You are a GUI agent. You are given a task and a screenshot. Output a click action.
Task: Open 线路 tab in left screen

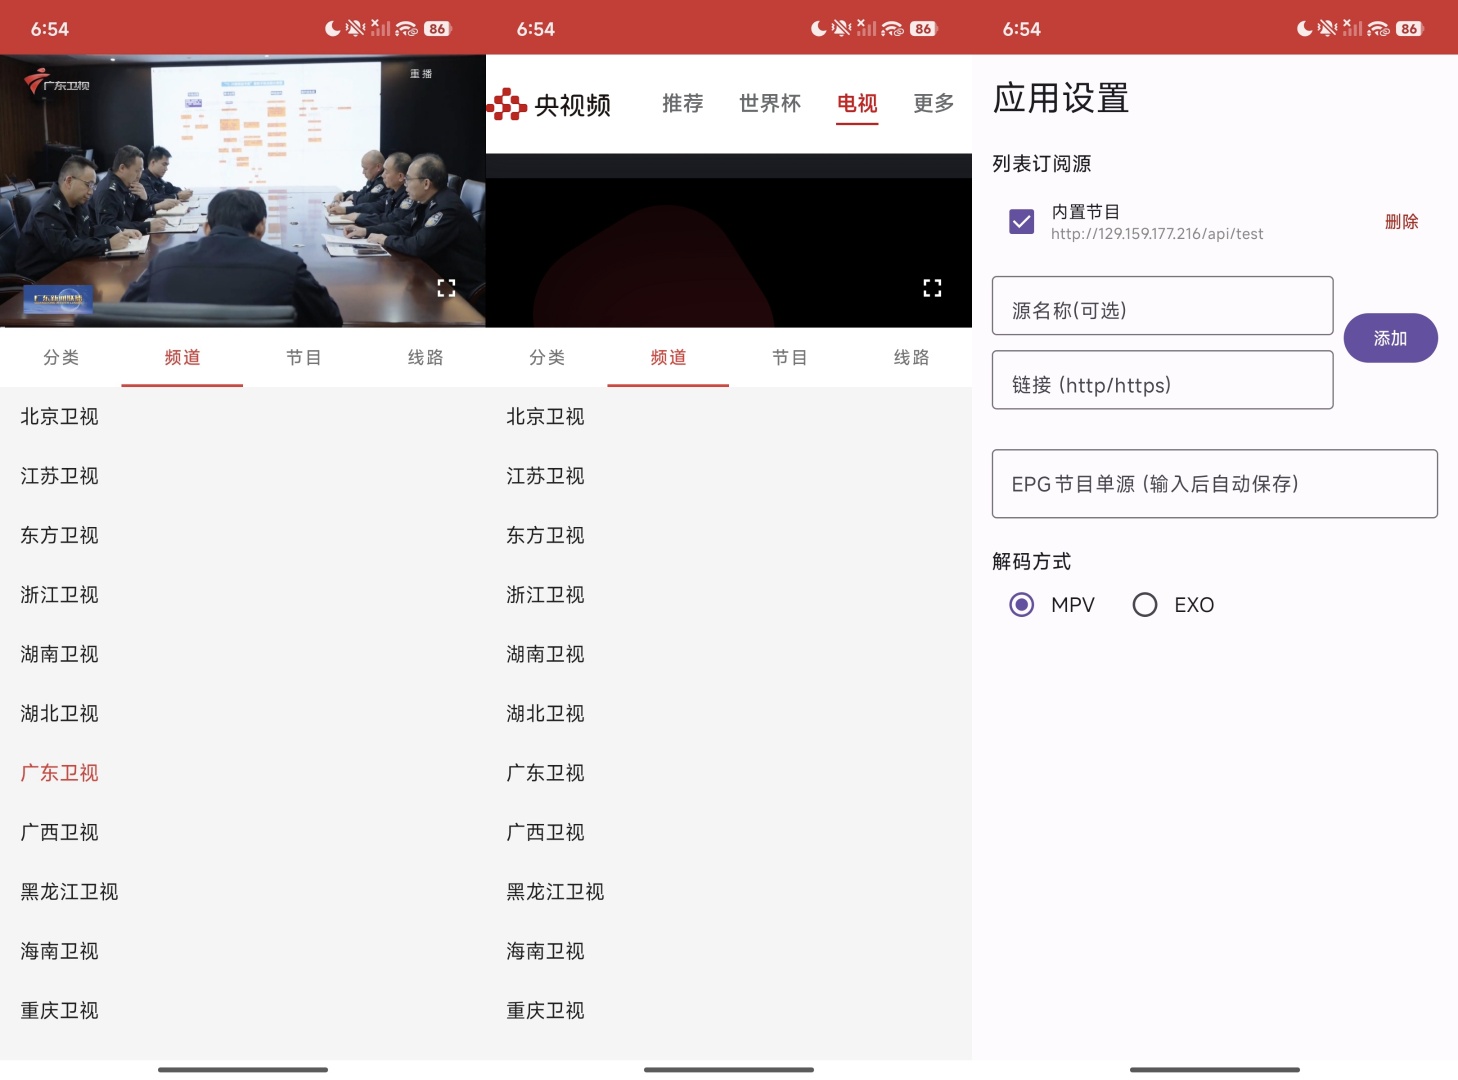click(x=425, y=357)
